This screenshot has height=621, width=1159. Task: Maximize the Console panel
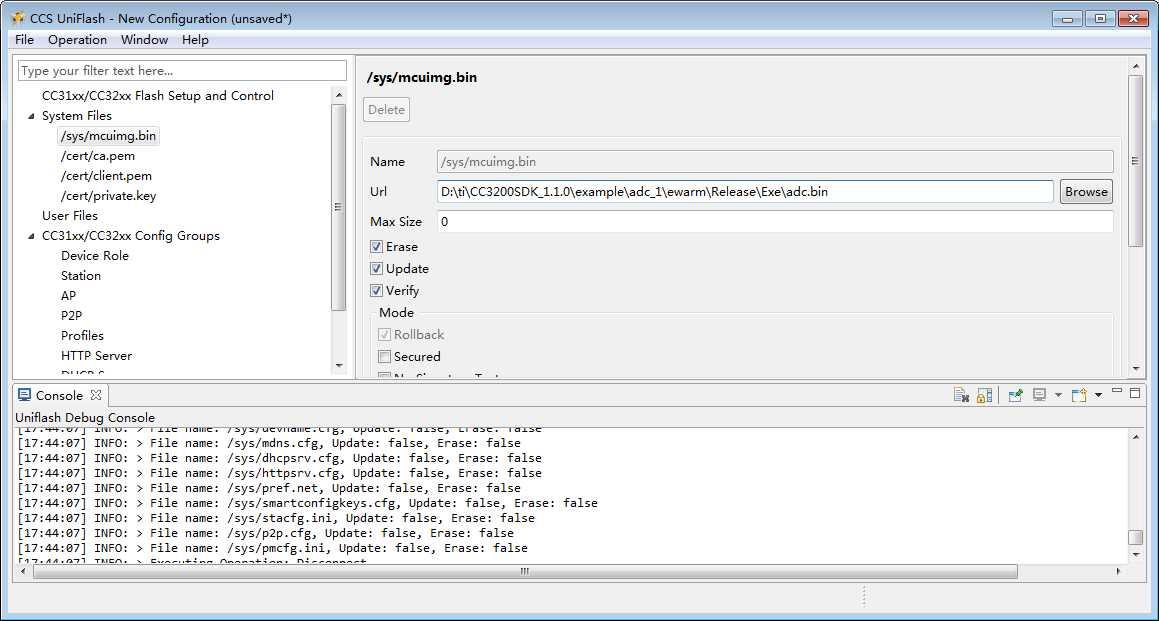click(x=1135, y=392)
